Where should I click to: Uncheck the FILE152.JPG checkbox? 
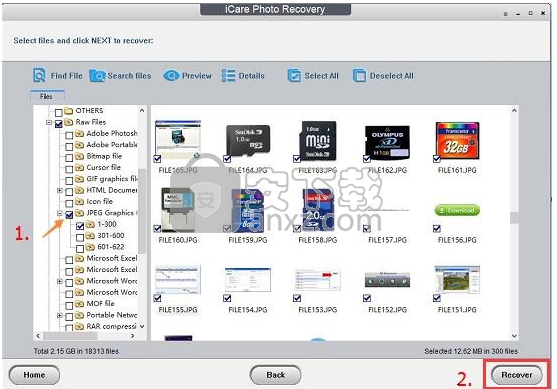click(367, 298)
